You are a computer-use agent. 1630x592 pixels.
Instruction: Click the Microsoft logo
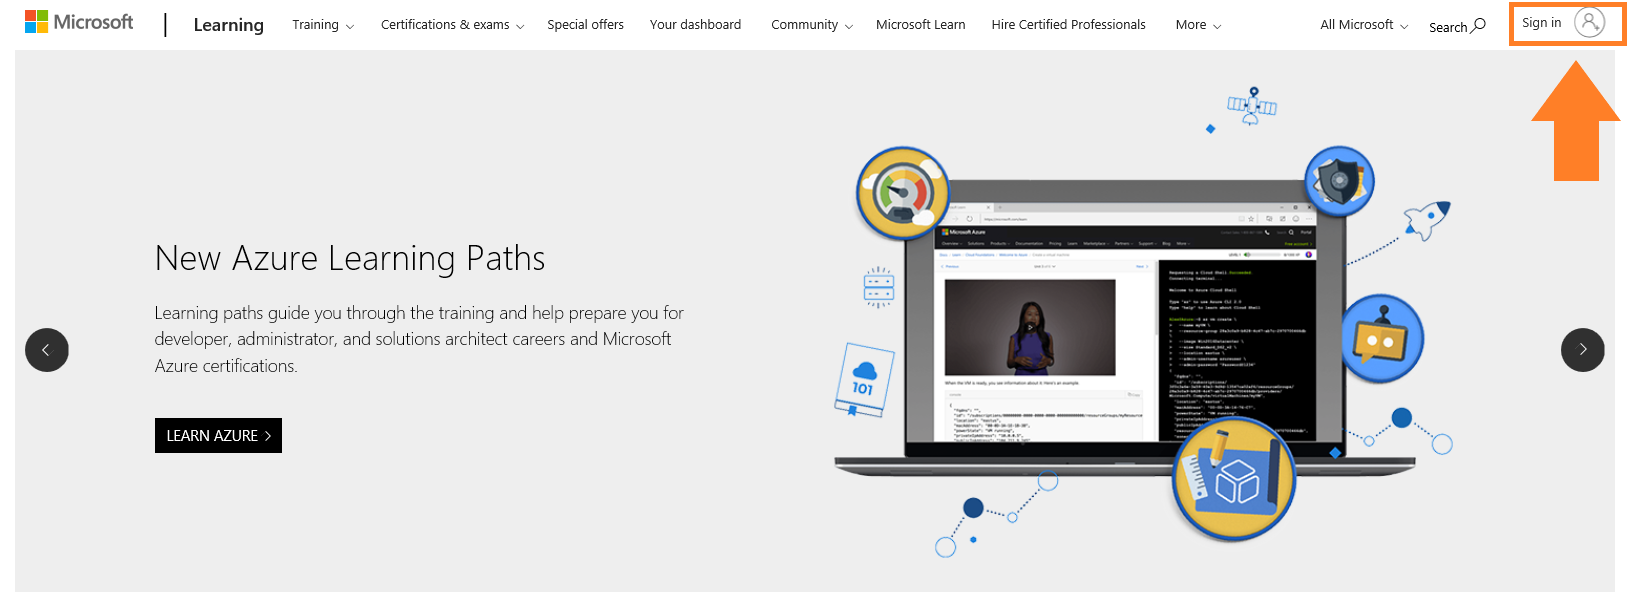[x=79, y=22]
